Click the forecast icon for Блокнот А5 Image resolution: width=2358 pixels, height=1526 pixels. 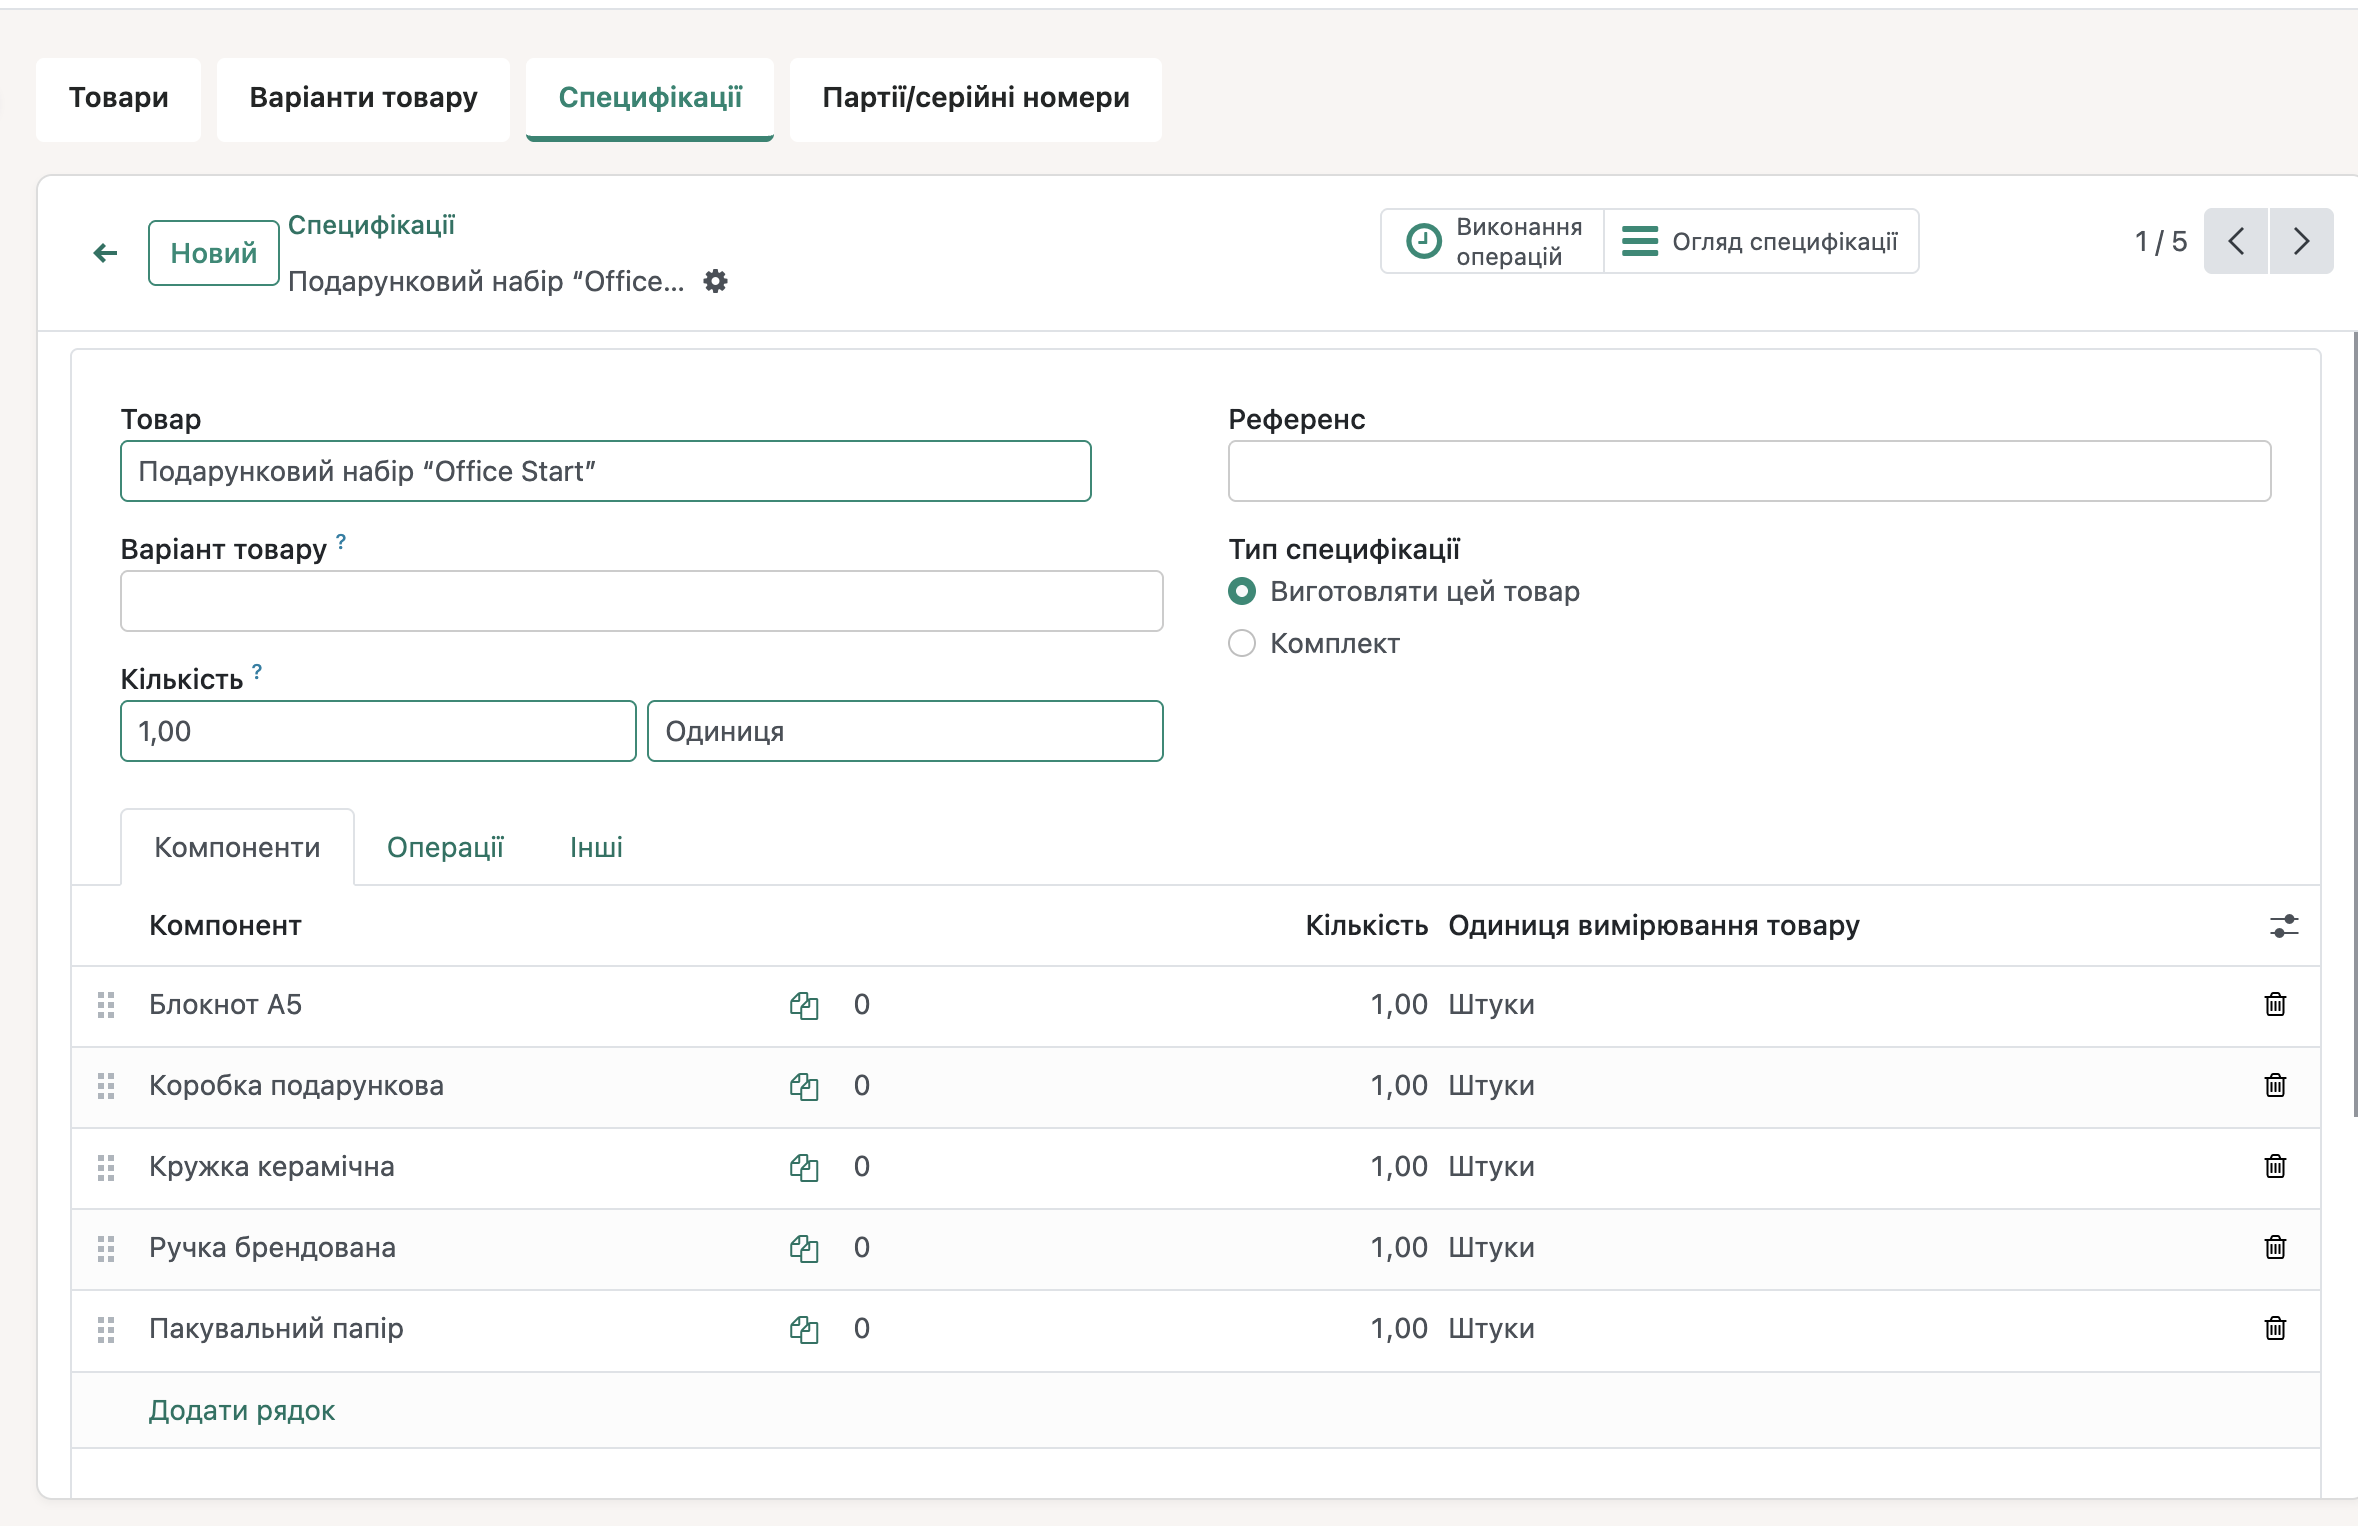click(804, 1005)
